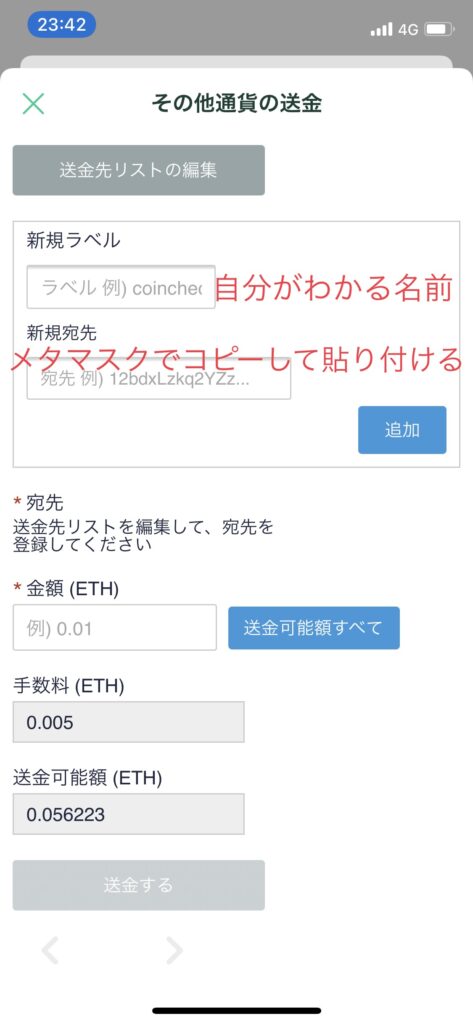
Task: Focus the 新規宛先 address input field
Action: tap(159, 379)
